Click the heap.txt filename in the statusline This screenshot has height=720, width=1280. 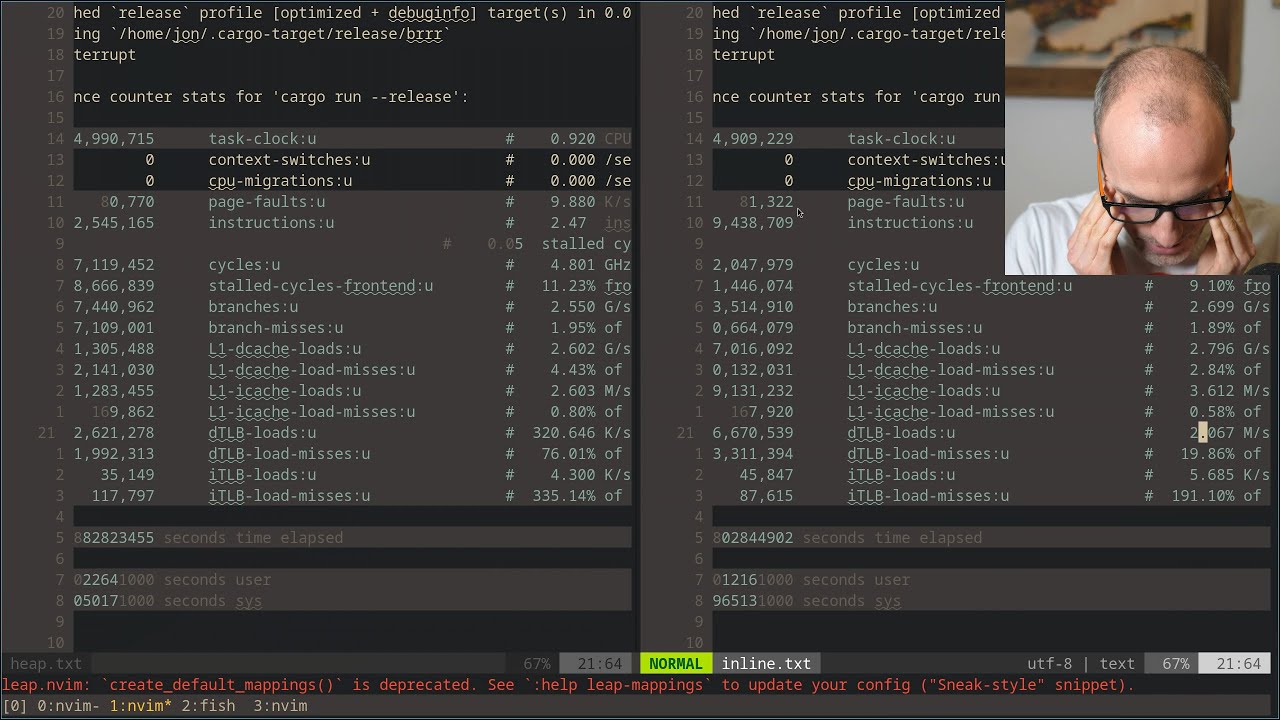coord(46,663)
